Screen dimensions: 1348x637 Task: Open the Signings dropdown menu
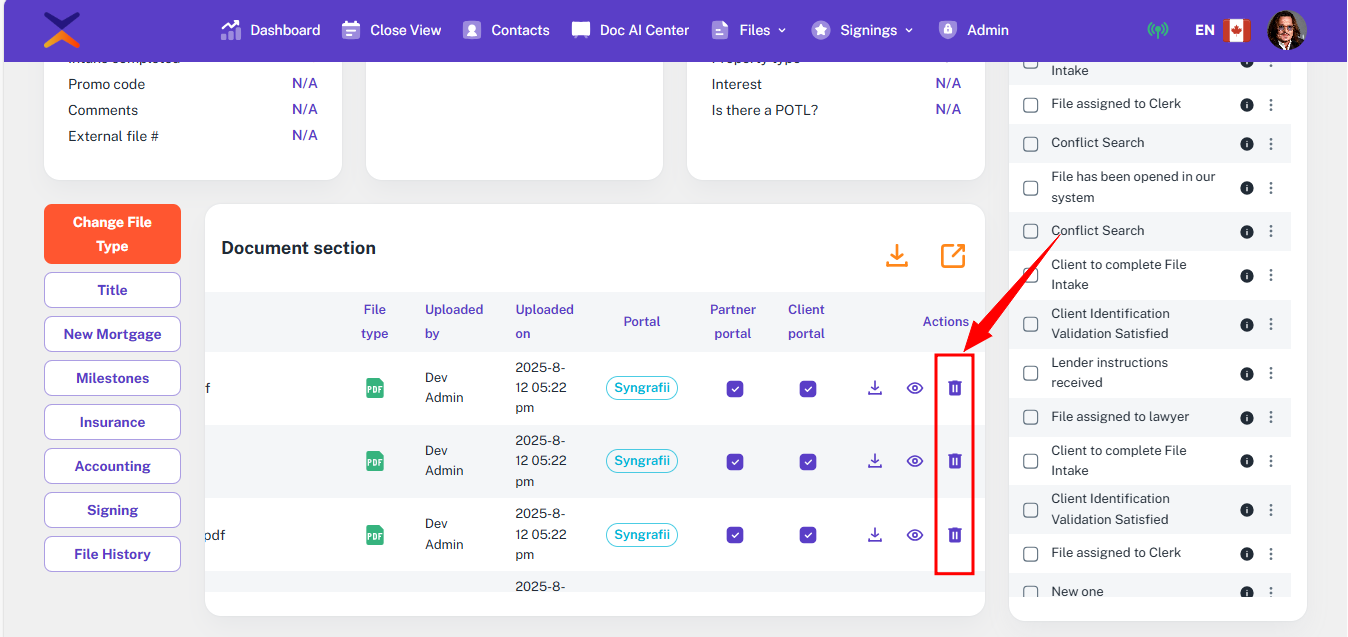tap(862, 30)
